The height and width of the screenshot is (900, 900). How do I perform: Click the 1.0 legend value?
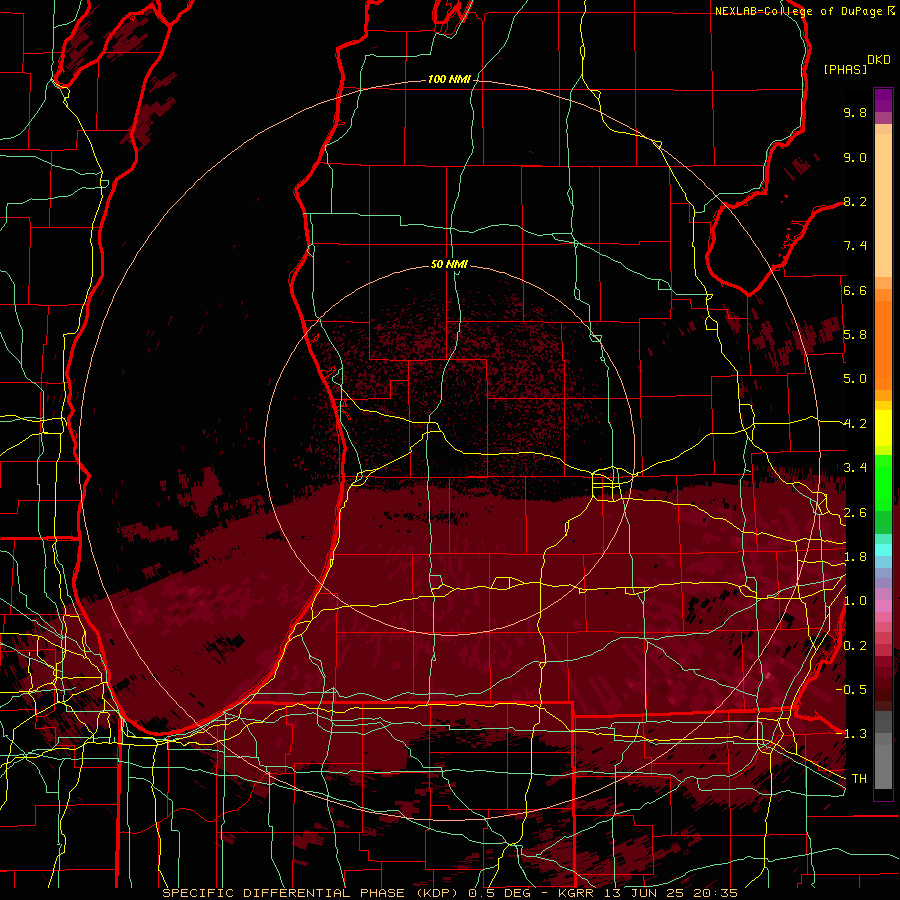(855, 601)
